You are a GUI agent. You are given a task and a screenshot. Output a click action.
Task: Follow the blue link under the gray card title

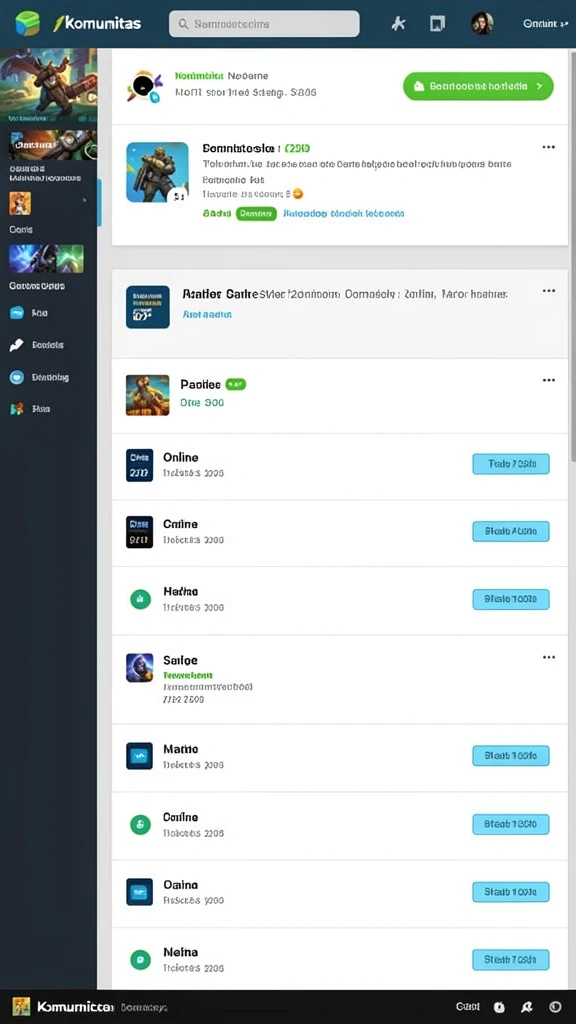[207, 314]
